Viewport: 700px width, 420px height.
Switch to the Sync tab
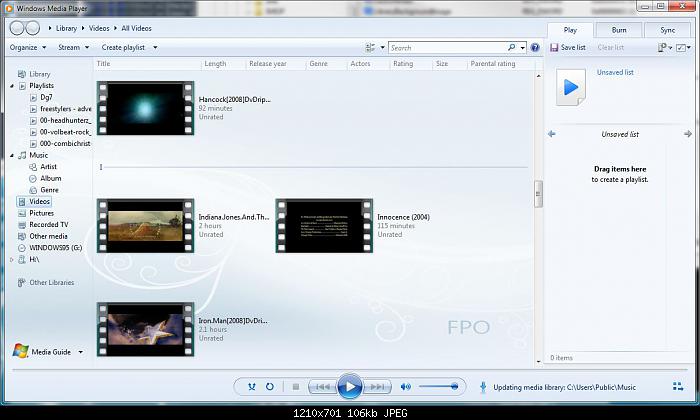(x=667, y=30)
